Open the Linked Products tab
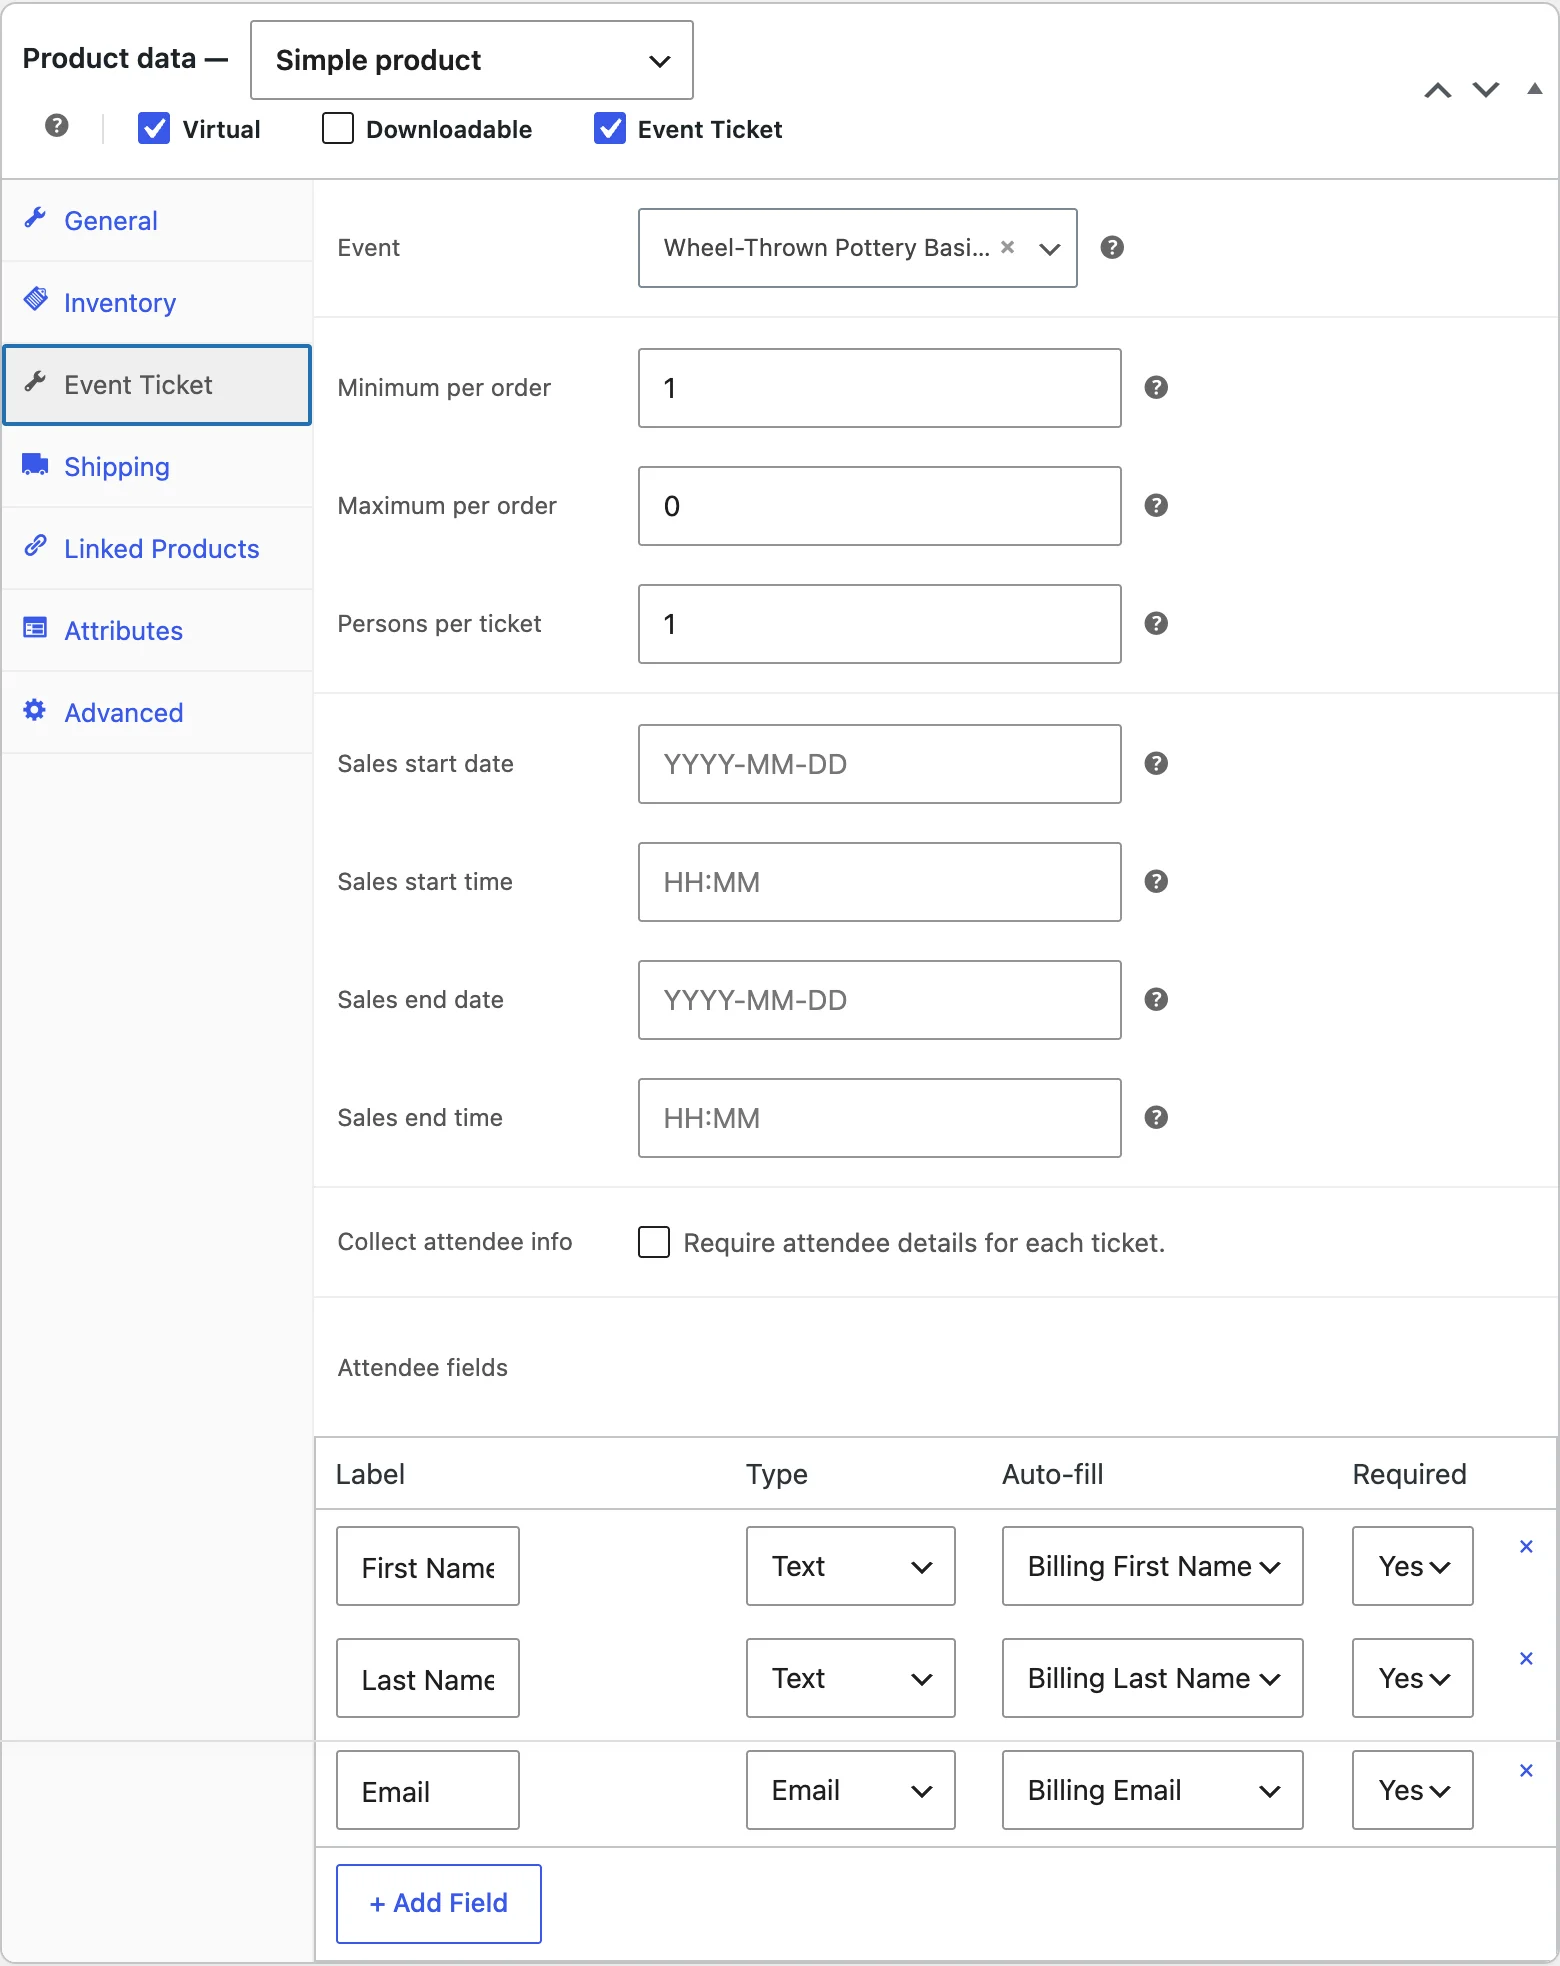Screen dimensions: 1560x1966 coord(157,549)
